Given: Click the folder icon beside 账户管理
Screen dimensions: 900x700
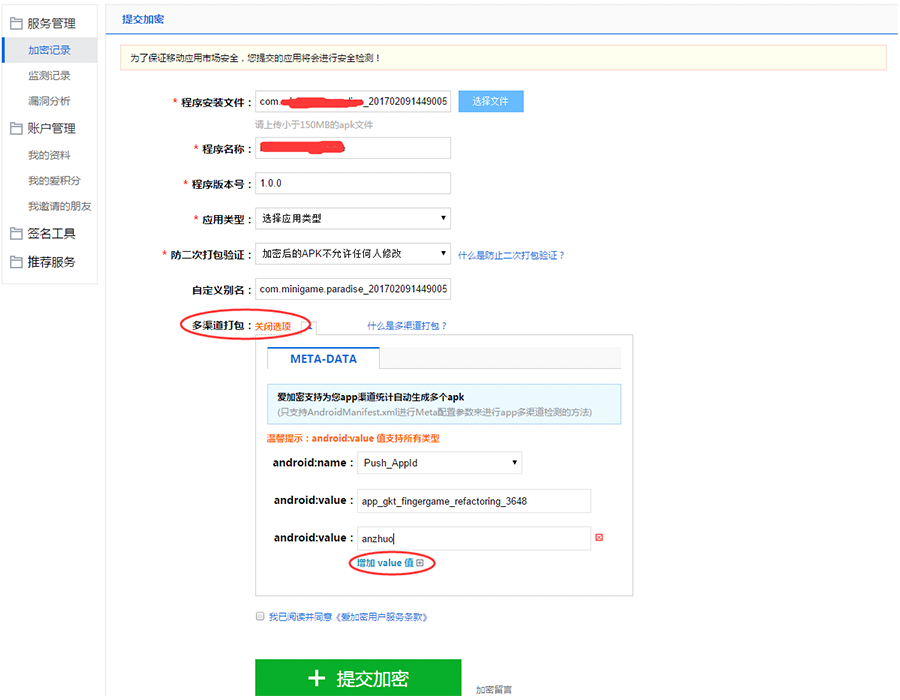Looking at the screenshot, I should coord(16,128).
